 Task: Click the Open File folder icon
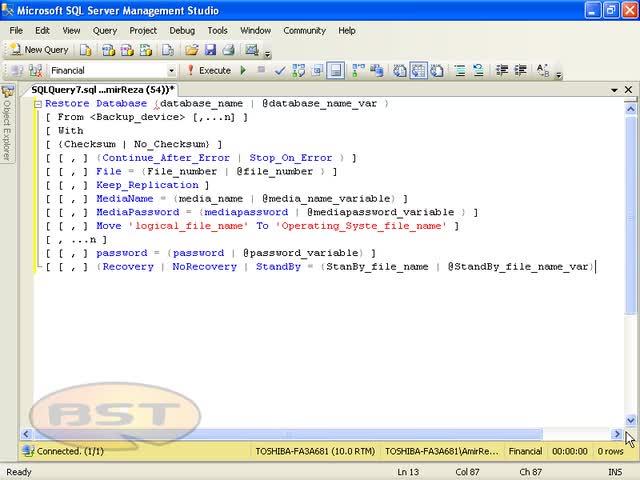point(191,50)
